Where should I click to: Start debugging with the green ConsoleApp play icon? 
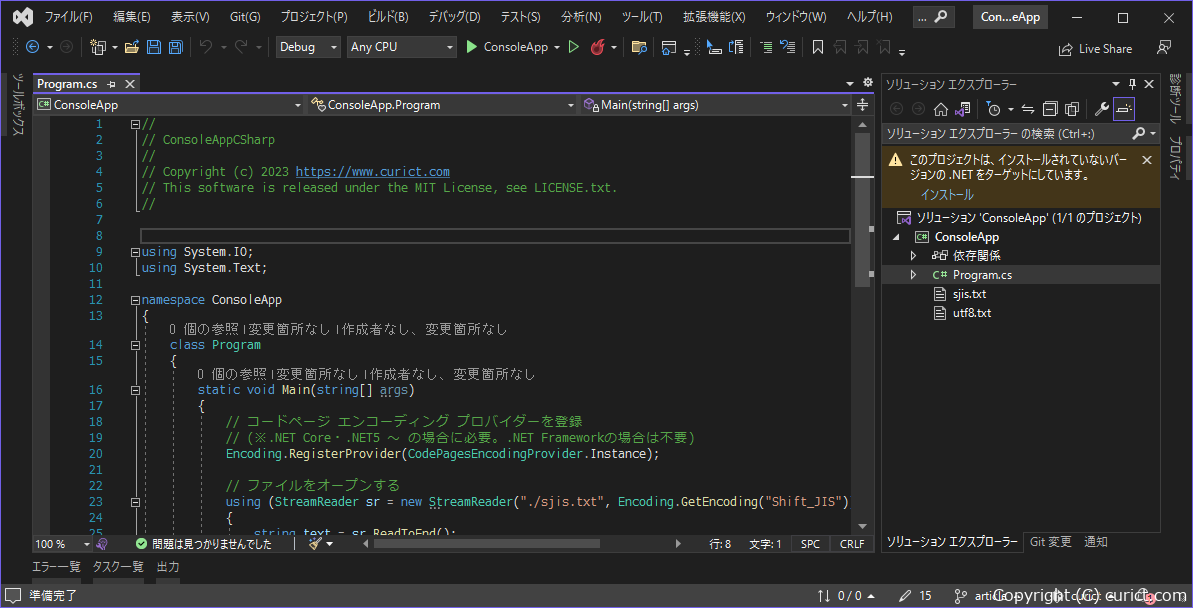pyautogui.click(x=472, y=46)
